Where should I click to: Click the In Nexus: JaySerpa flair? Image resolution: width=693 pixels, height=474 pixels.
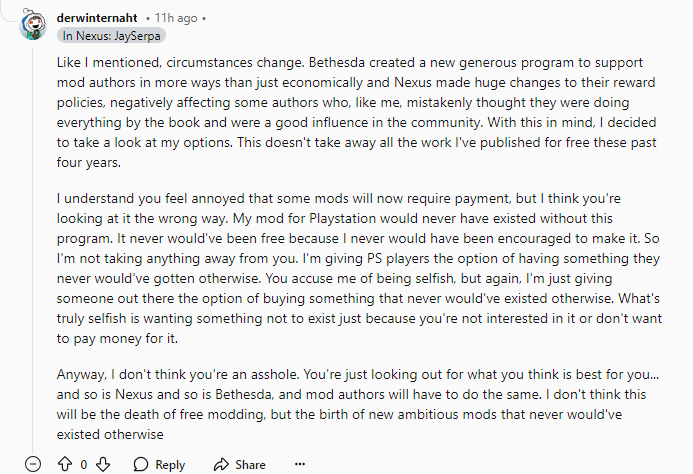111,36
